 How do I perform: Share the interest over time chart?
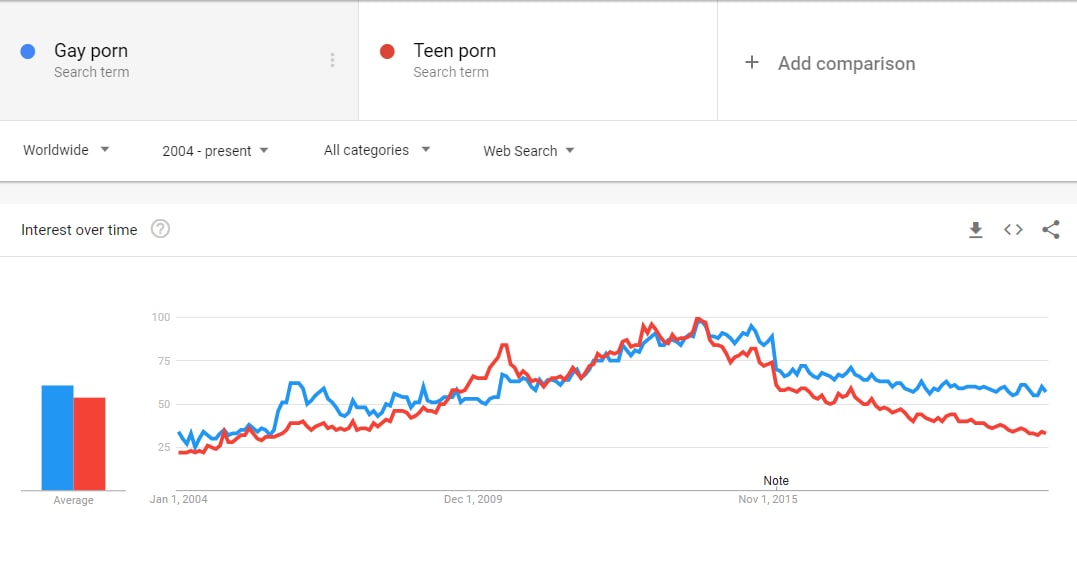tap(1051, 229)
